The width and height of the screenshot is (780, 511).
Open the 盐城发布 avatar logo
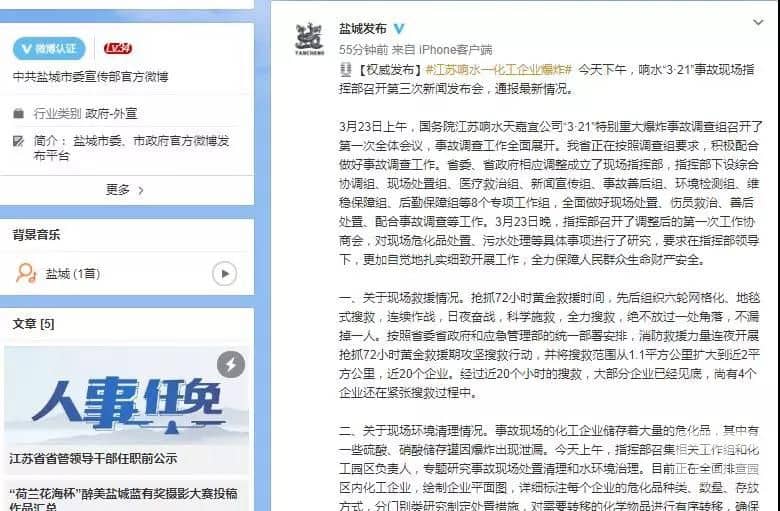tap(309, 38)
